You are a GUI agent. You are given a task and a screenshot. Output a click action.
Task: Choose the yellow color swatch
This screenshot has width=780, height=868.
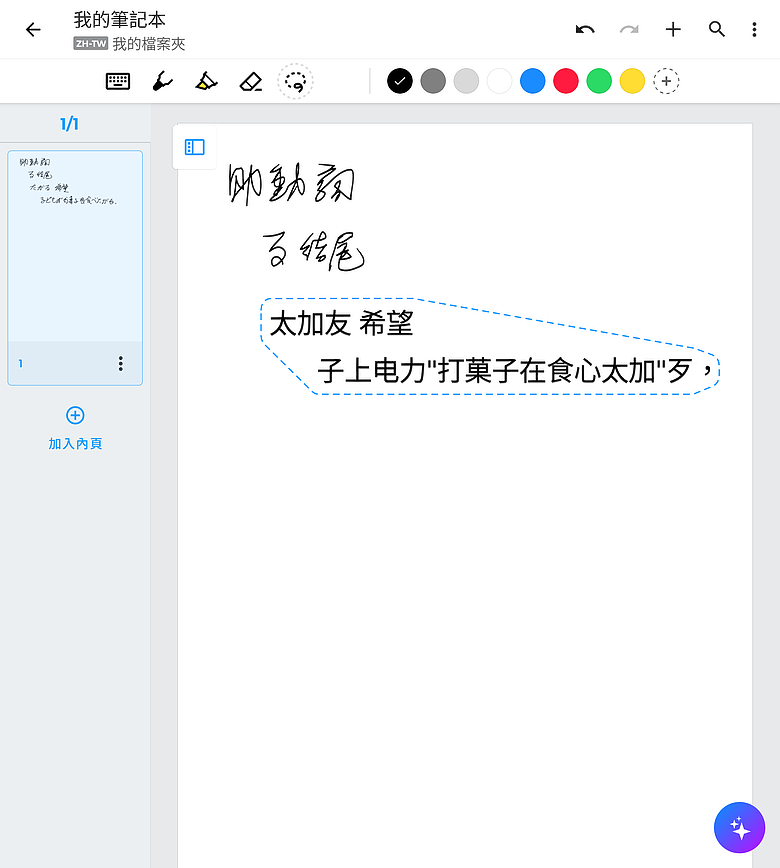[x=632, y=81]
